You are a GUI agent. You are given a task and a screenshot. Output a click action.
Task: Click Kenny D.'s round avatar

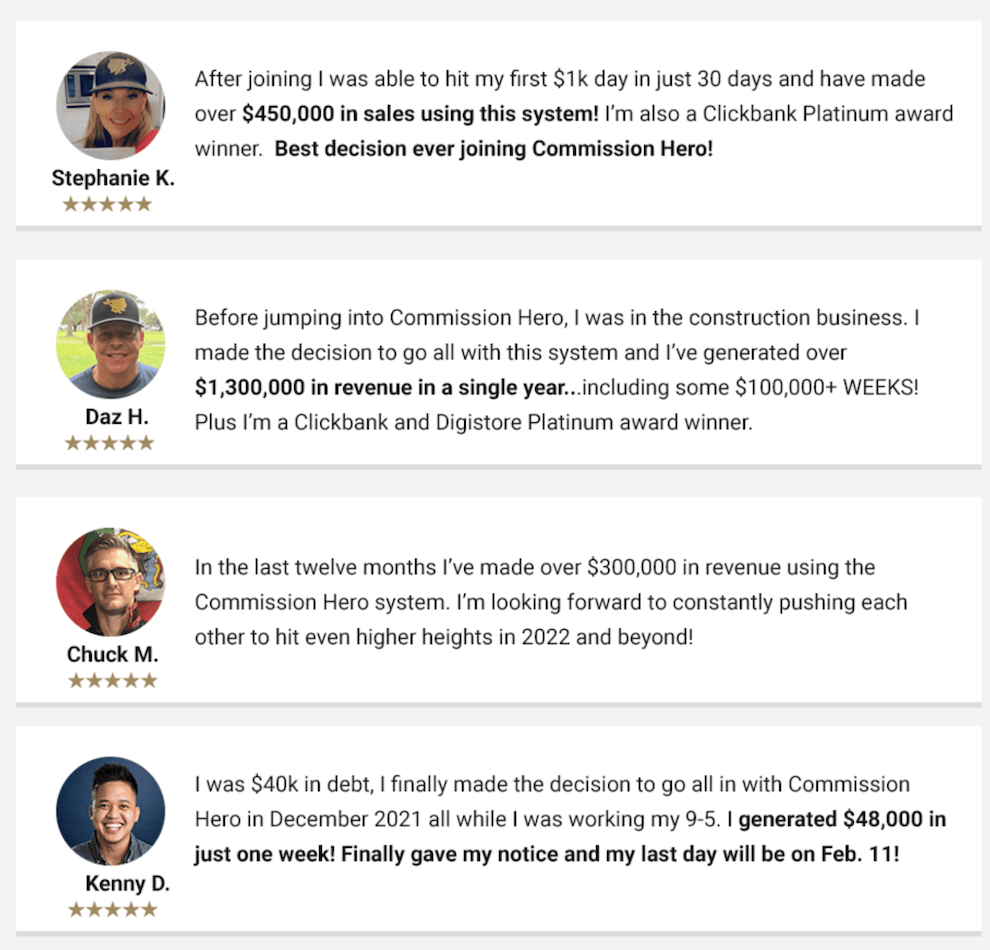click(111, 811)
